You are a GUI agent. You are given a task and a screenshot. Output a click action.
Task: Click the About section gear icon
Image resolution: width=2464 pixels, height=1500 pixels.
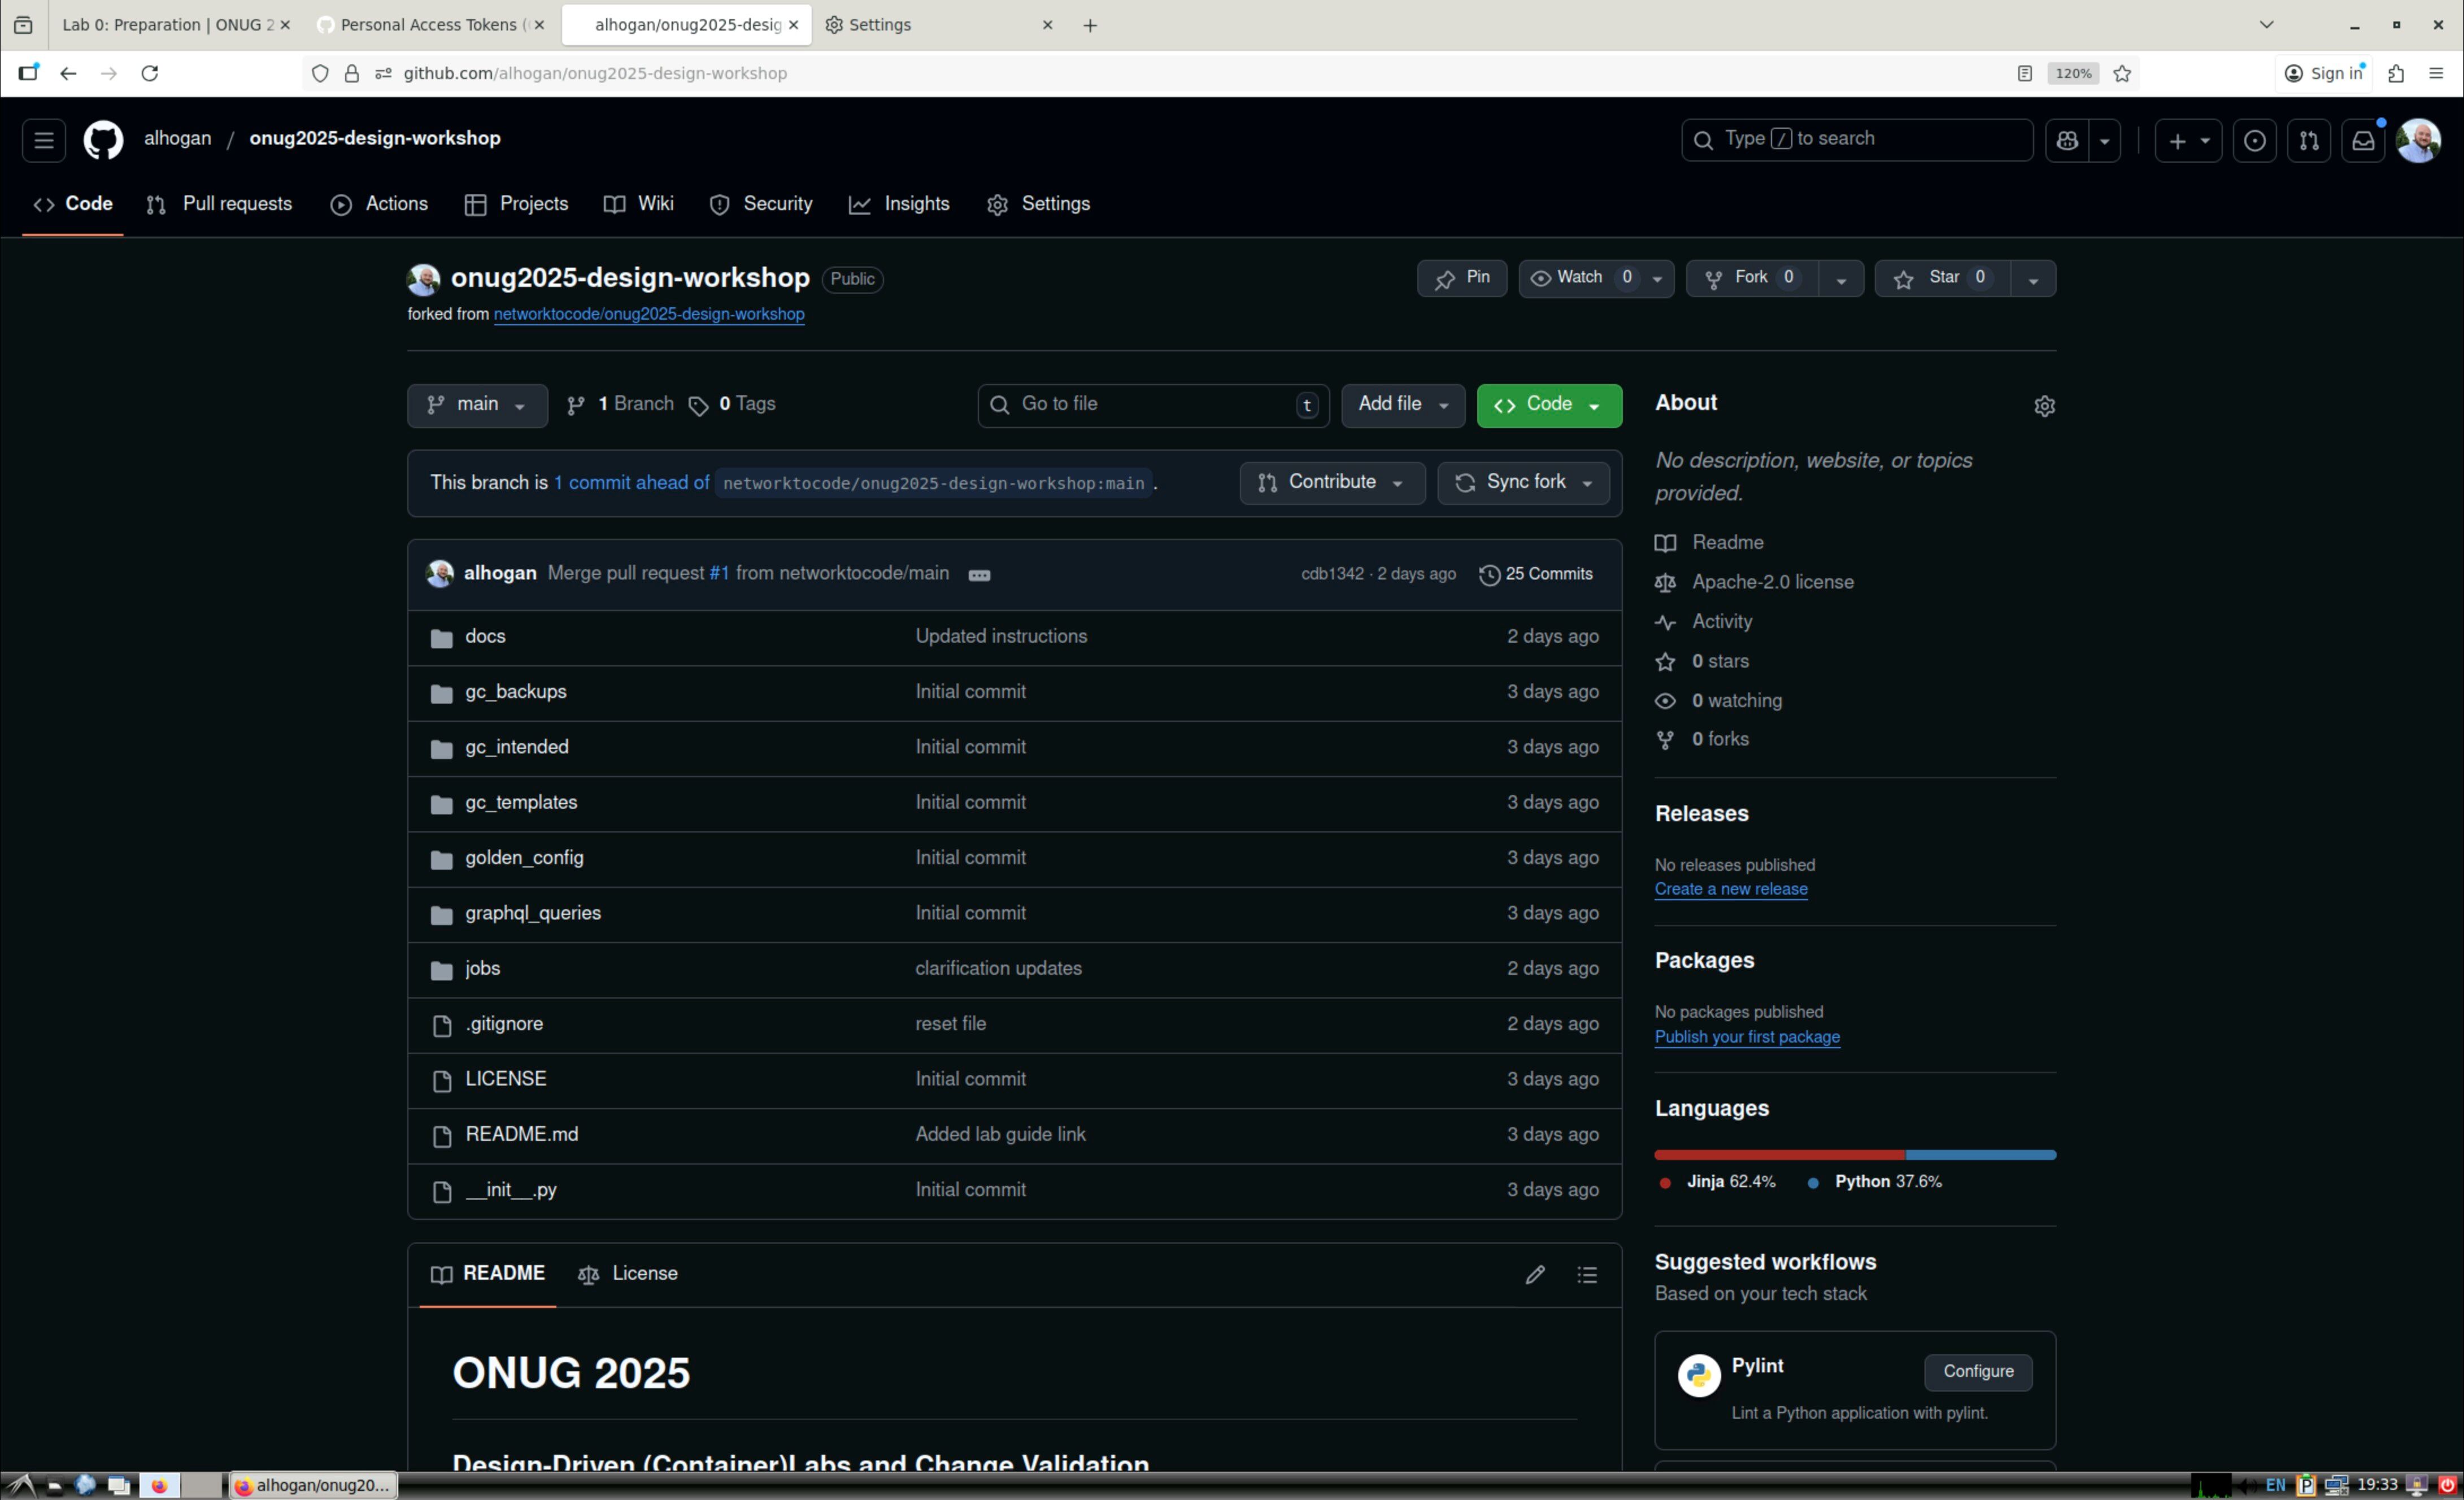coord(2044,406)
